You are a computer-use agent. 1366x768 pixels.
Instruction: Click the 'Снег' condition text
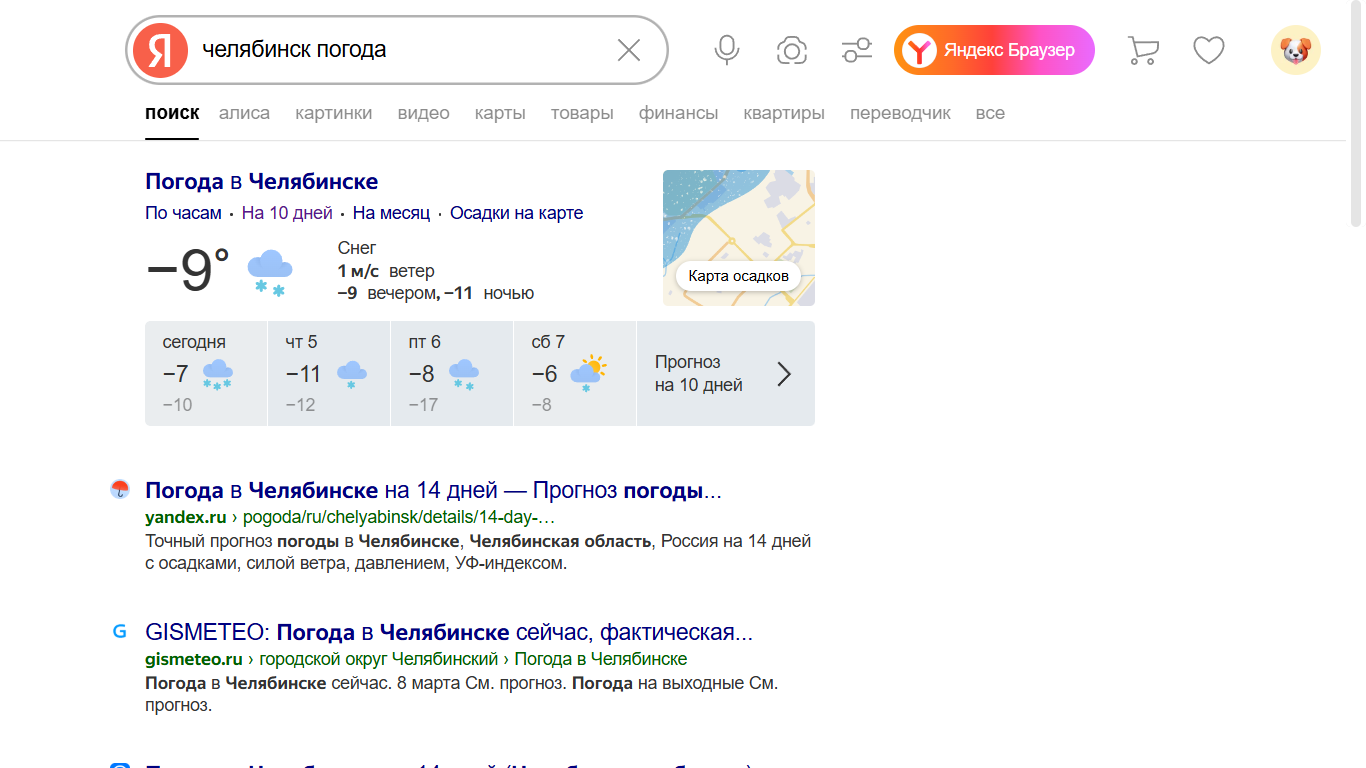357,248
